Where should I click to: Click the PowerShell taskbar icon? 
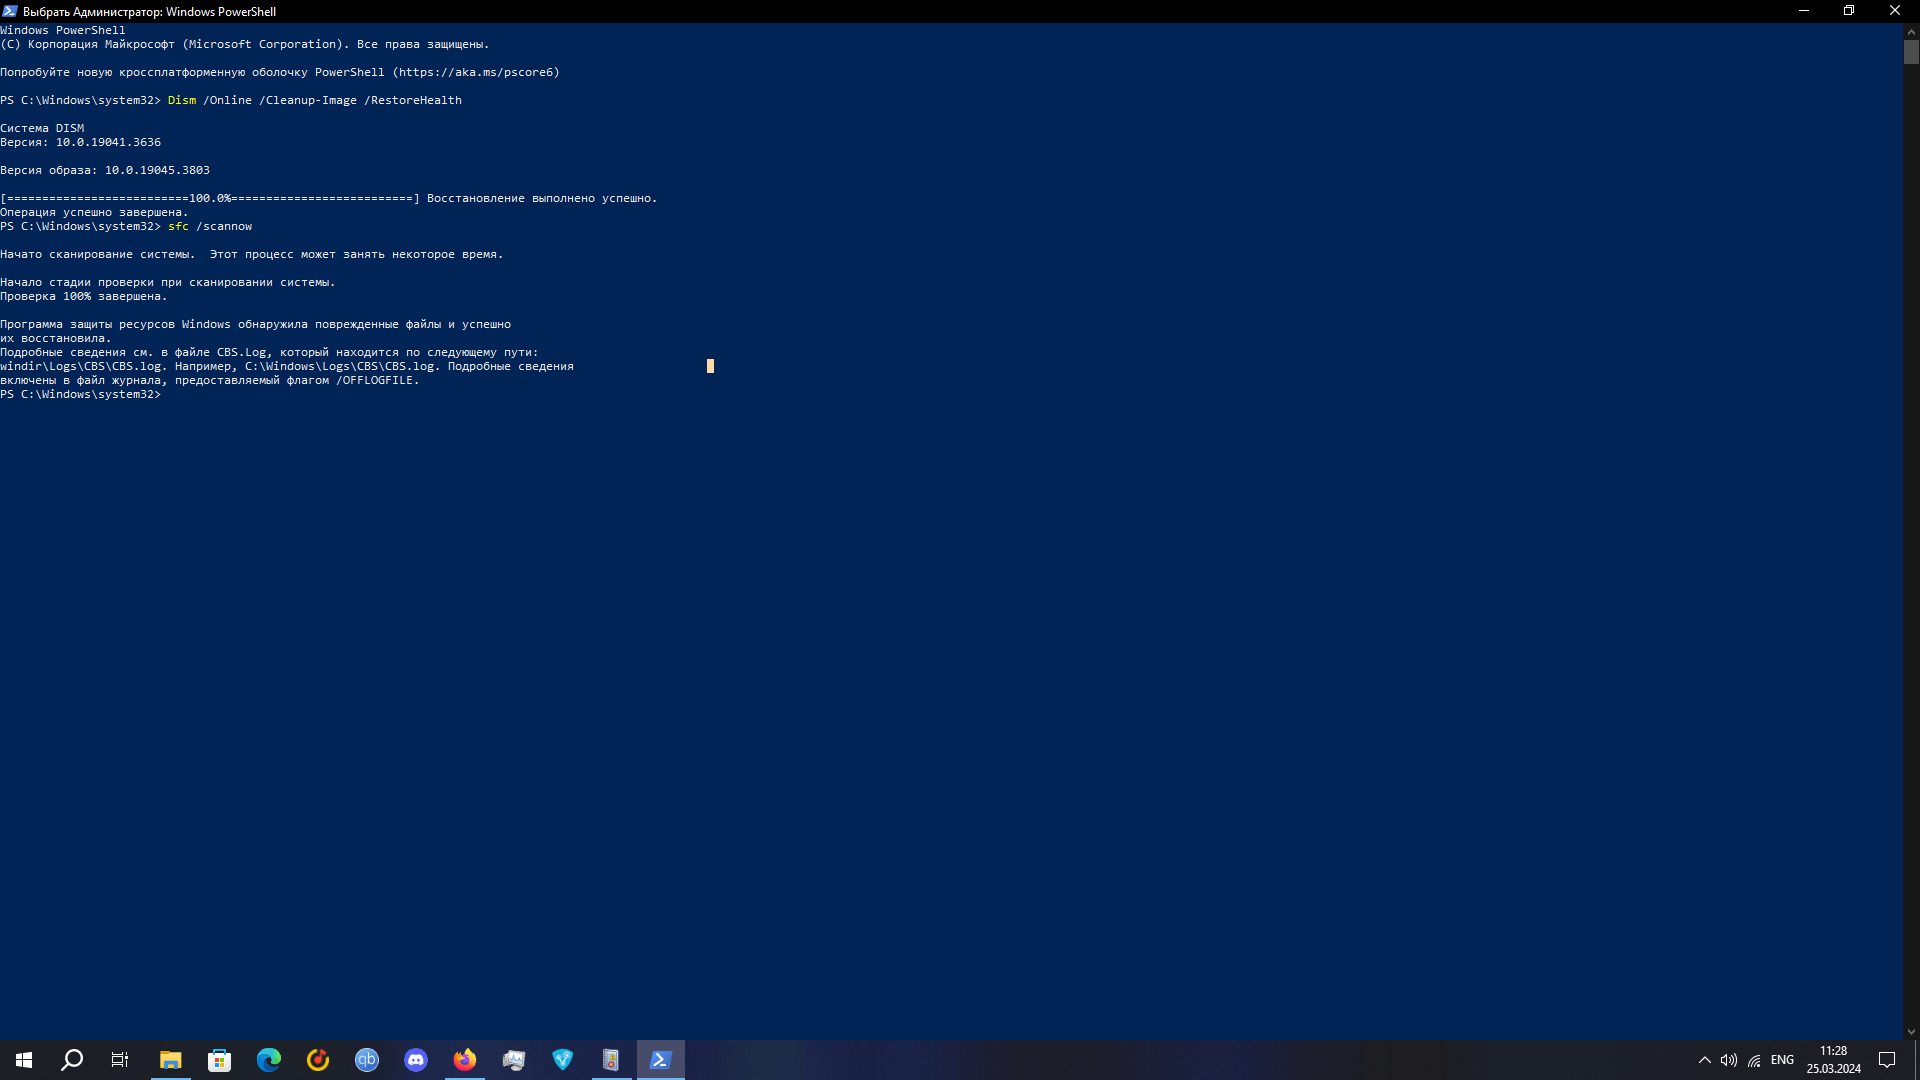(660, 1060)
